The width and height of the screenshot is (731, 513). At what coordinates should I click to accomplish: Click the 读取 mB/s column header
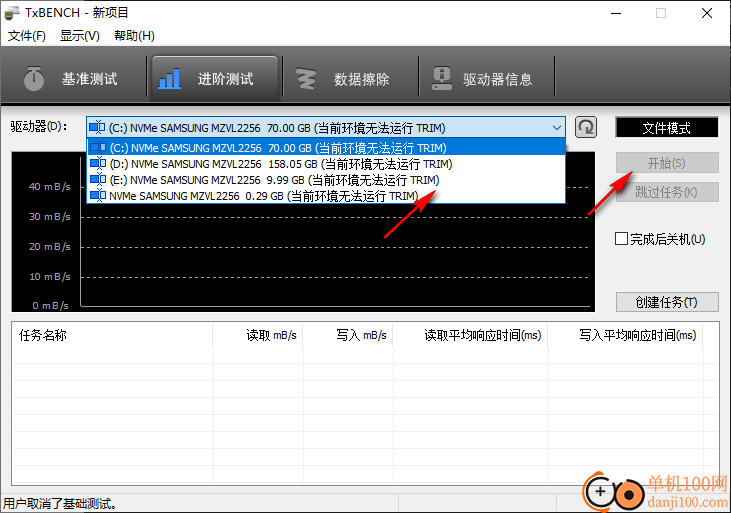258,335
